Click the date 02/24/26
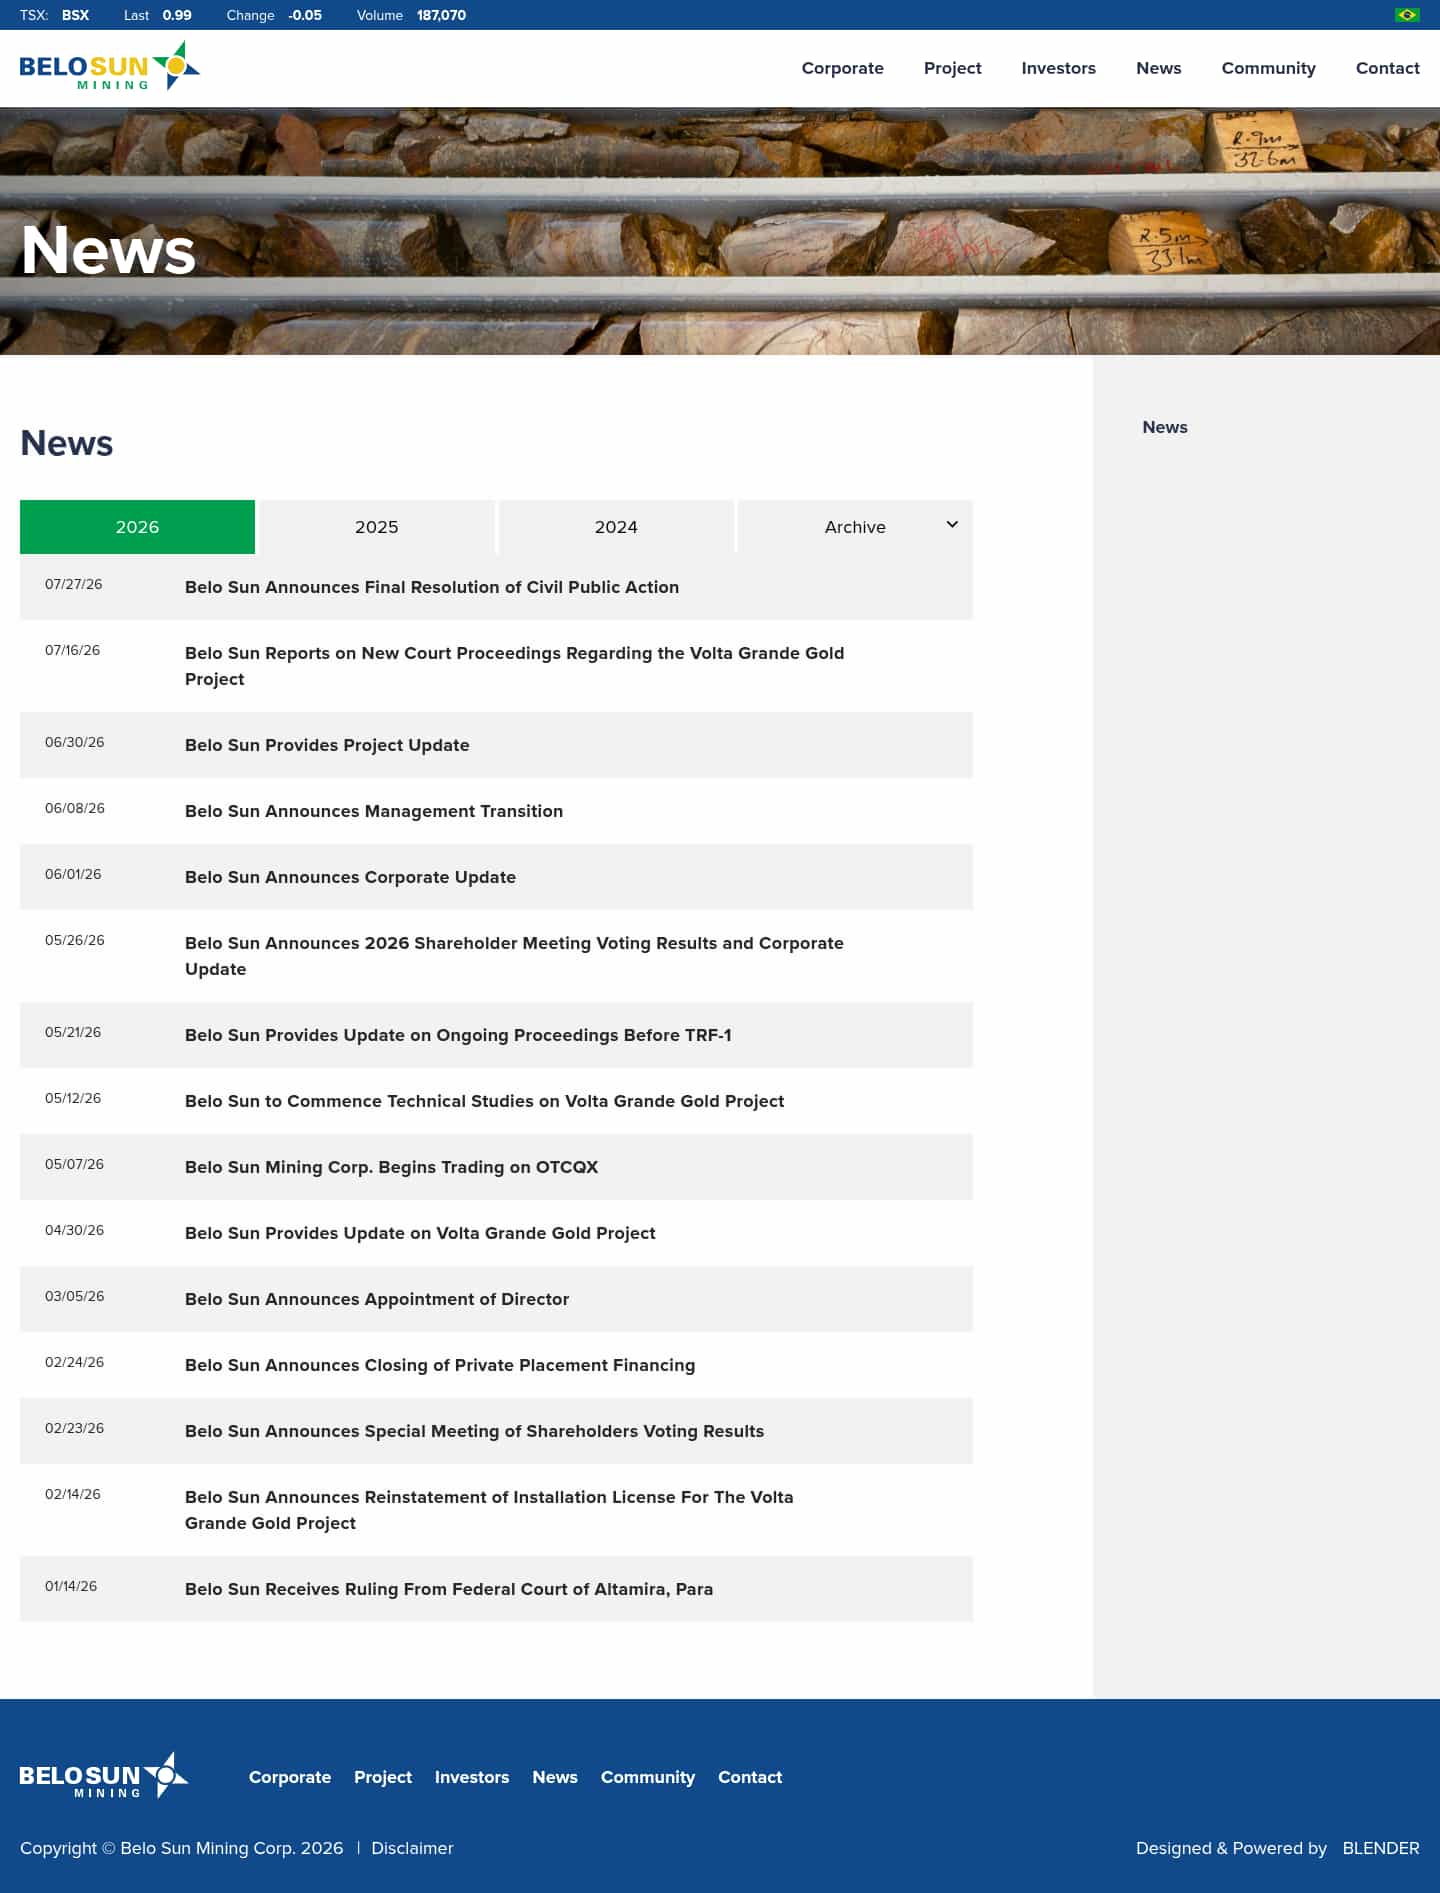This screenshot has height=1893, width=1440. 74,1362
